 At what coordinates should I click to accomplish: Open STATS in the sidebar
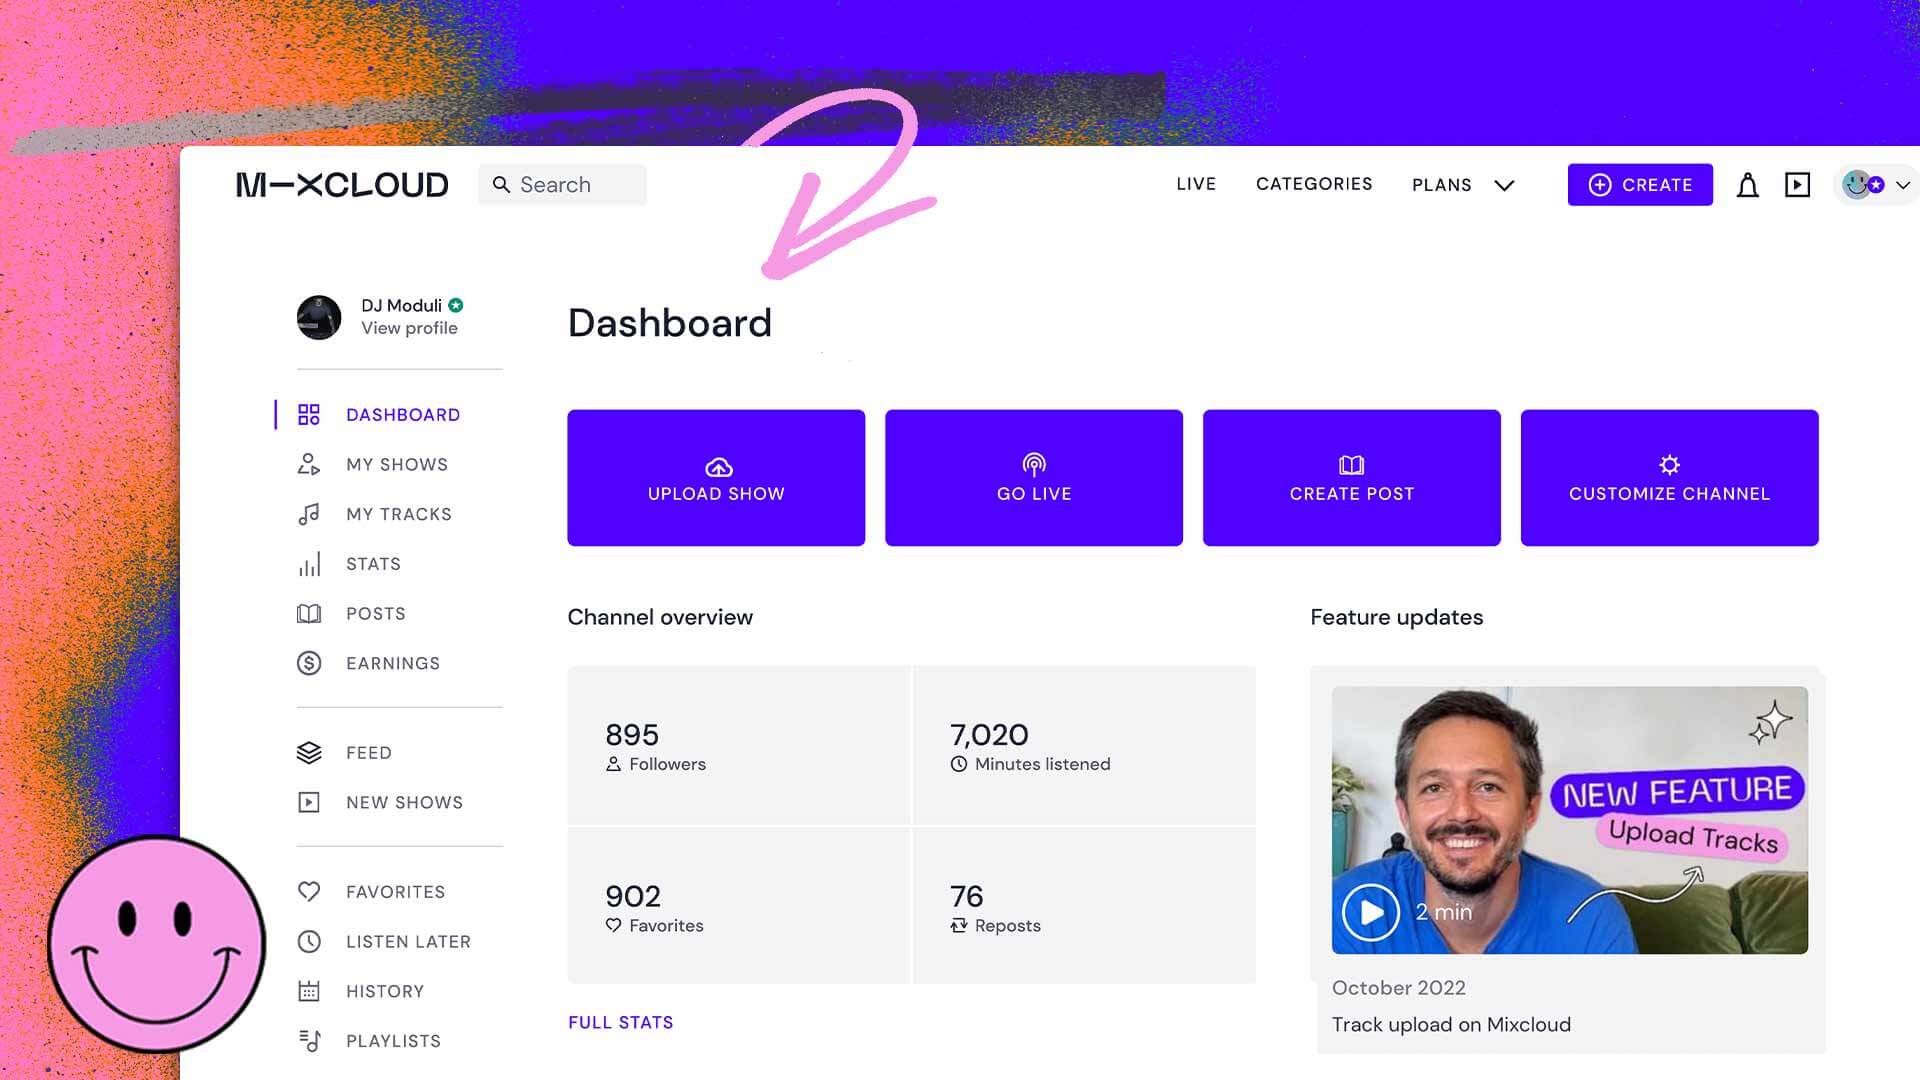(373, 564)
